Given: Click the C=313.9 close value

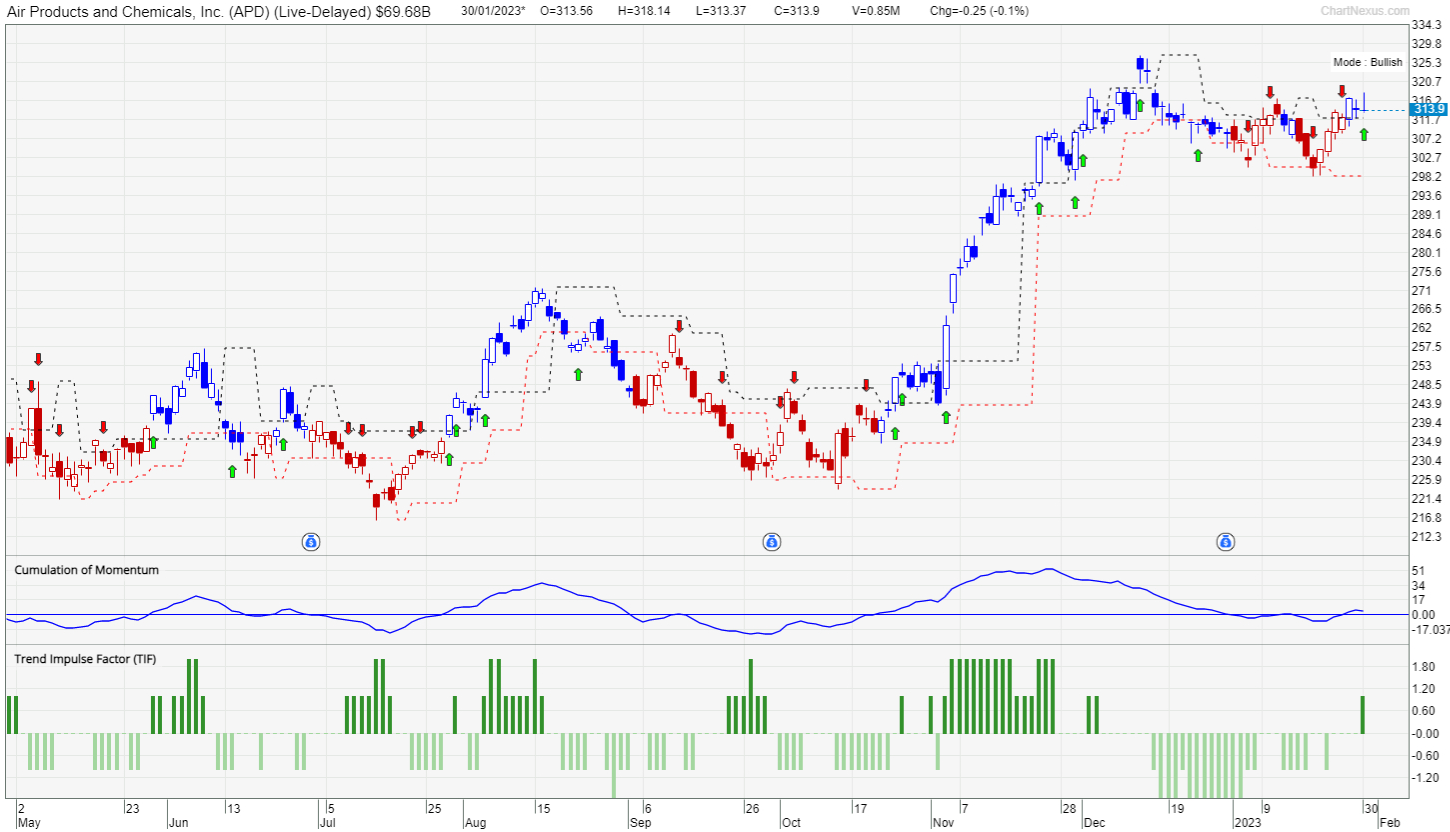Looking at the screenshot, I should point(798,11).
